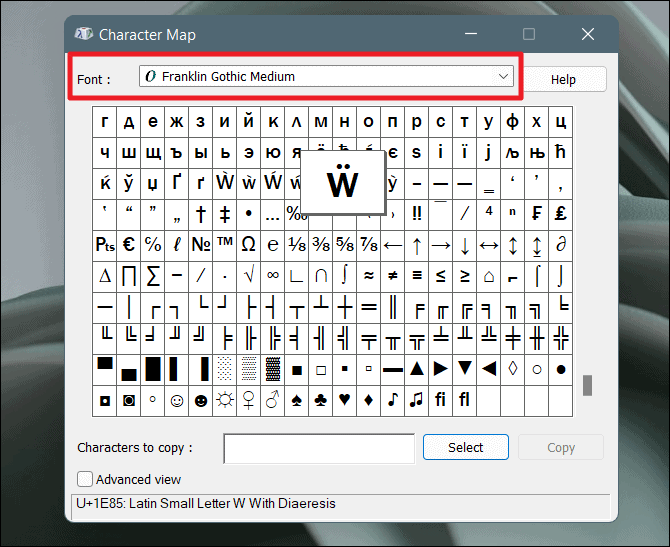Select the Franc ₣ currency sign

537,214
